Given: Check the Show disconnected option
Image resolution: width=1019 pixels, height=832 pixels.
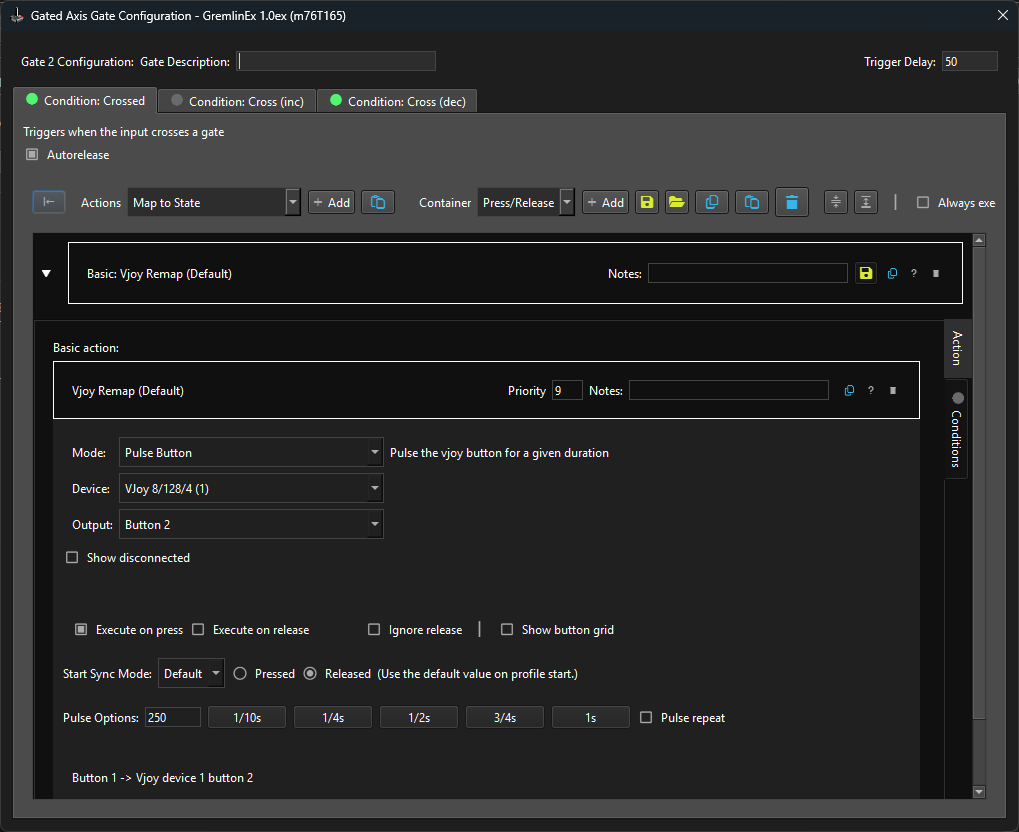Looking at the screenshot, I should point(72,558).
